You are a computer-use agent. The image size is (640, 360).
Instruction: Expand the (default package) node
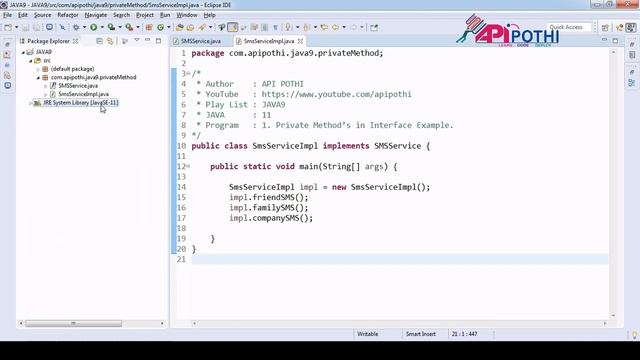(x=38, y=69)
